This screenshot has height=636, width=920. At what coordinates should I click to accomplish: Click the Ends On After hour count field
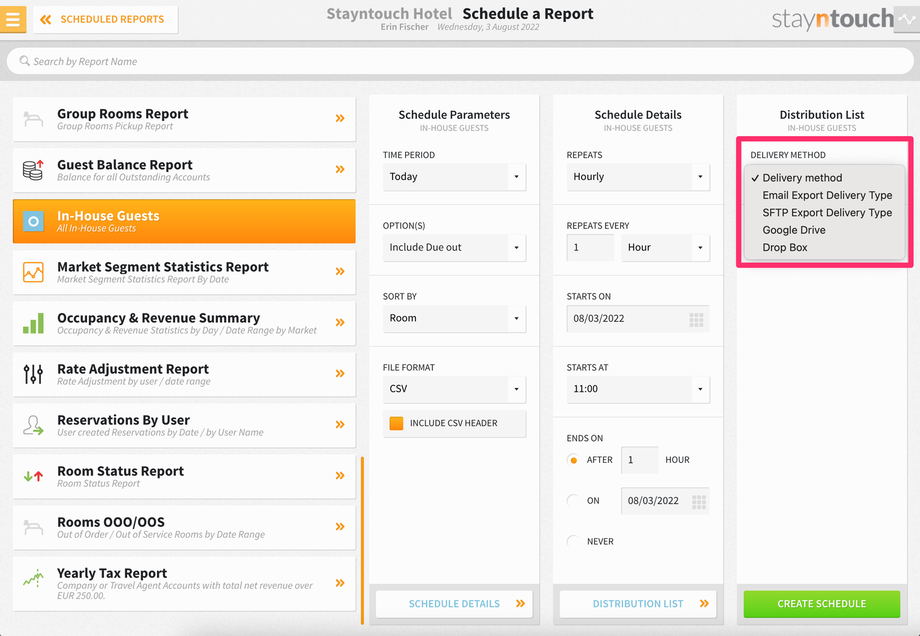tap(640, 460)
